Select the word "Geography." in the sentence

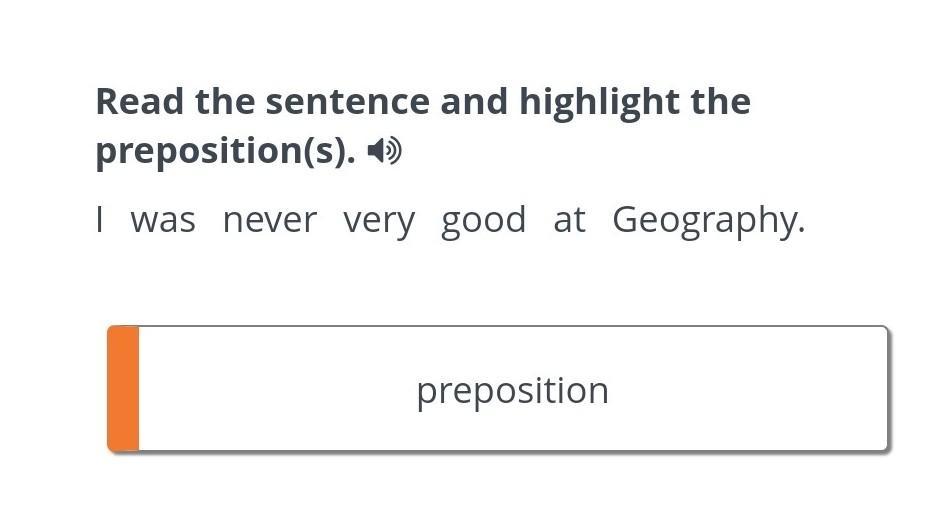pyautogui.click(x=706, y=219)
